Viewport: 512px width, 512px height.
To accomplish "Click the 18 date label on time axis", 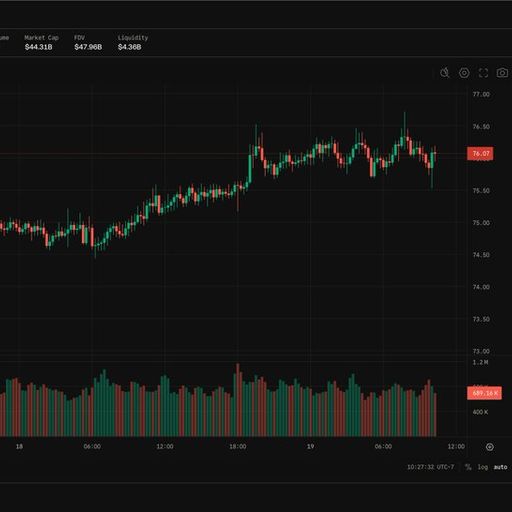I will [19, 446].
